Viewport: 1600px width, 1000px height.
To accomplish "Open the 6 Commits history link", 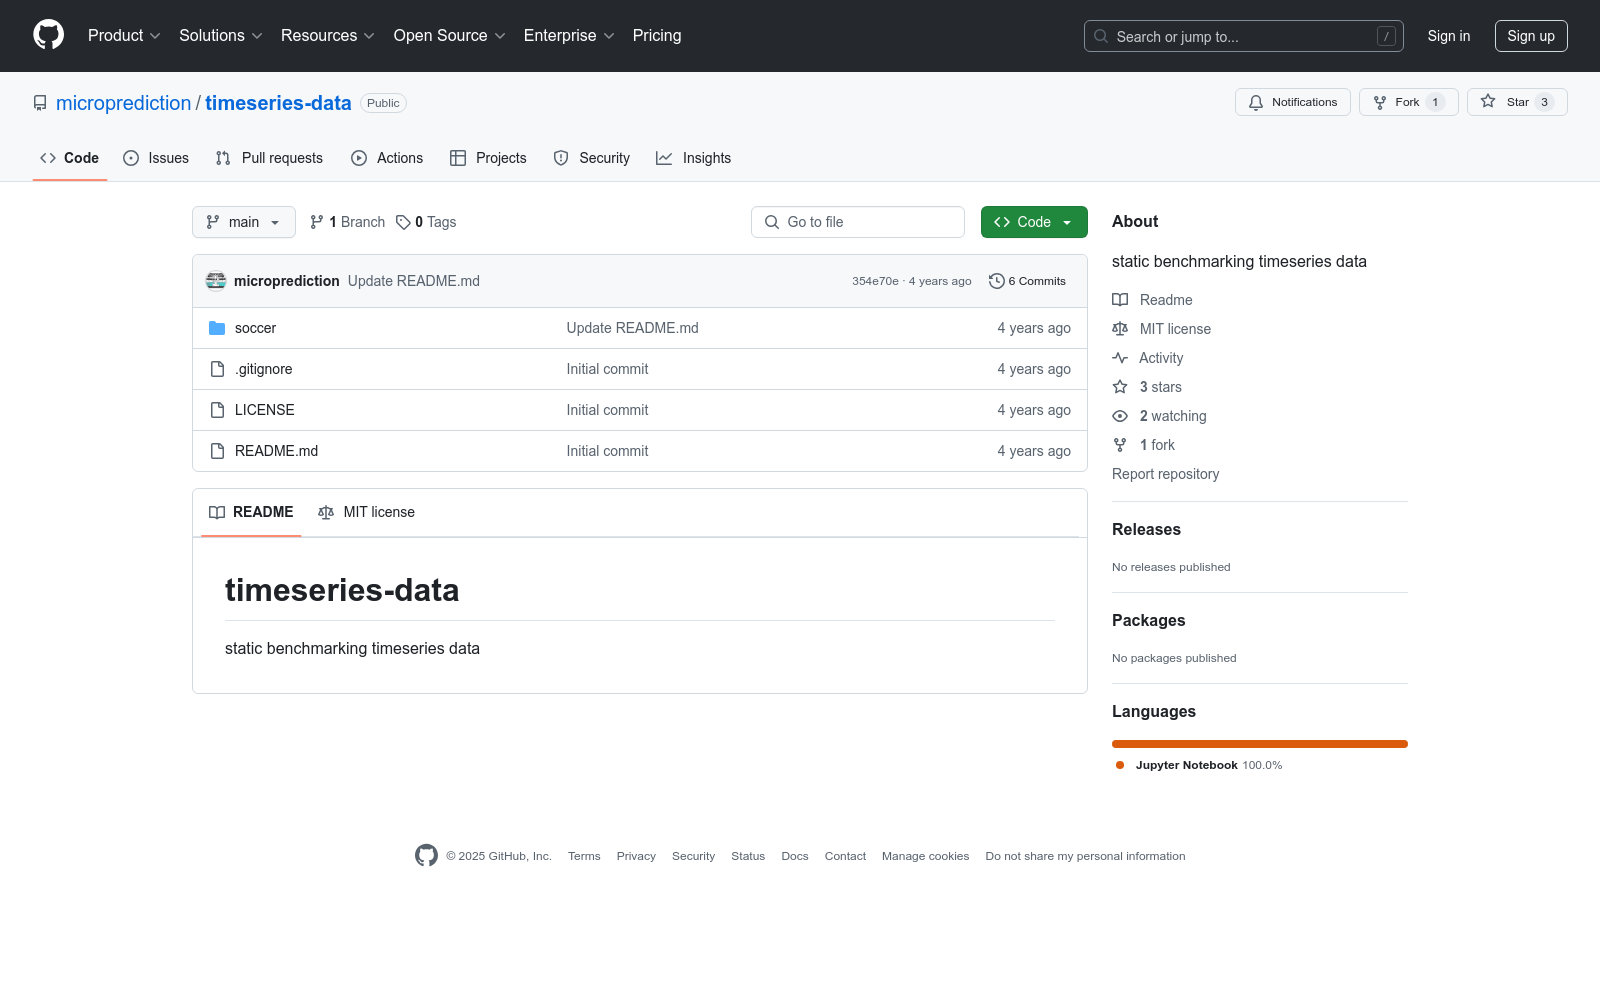I will point(1027,281).
